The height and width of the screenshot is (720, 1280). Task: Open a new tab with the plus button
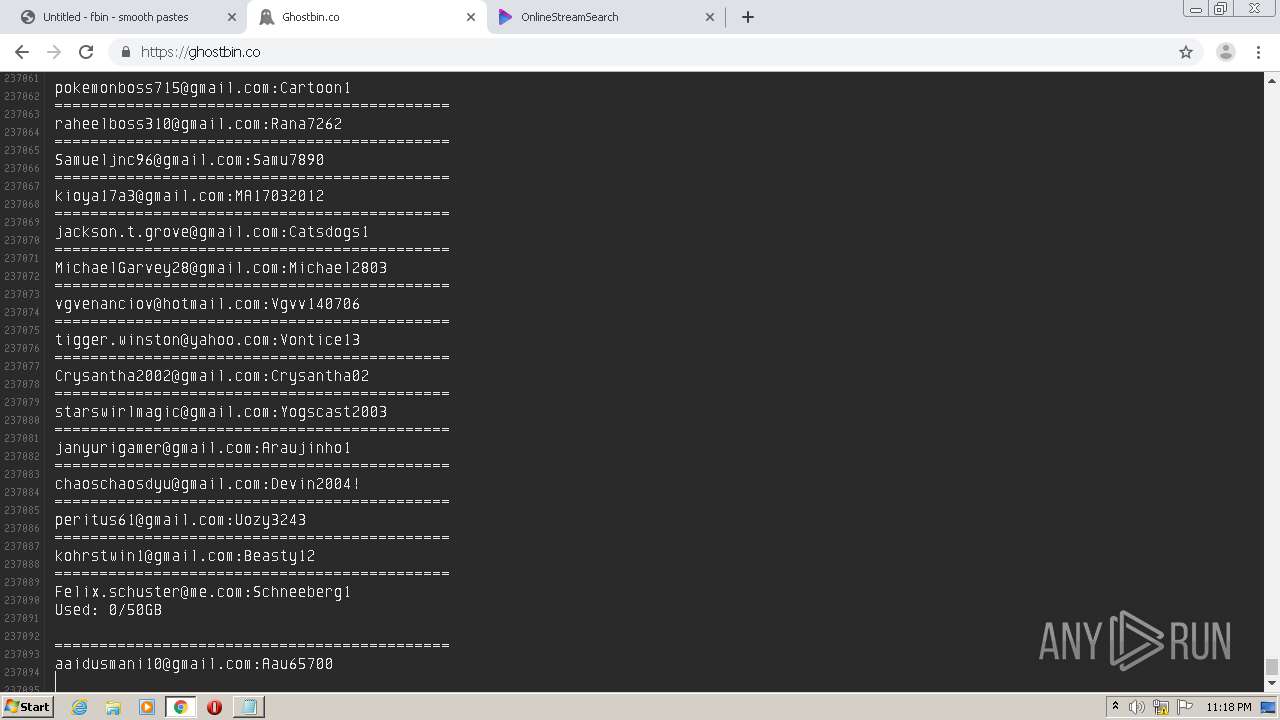click(x=748, y=17)
